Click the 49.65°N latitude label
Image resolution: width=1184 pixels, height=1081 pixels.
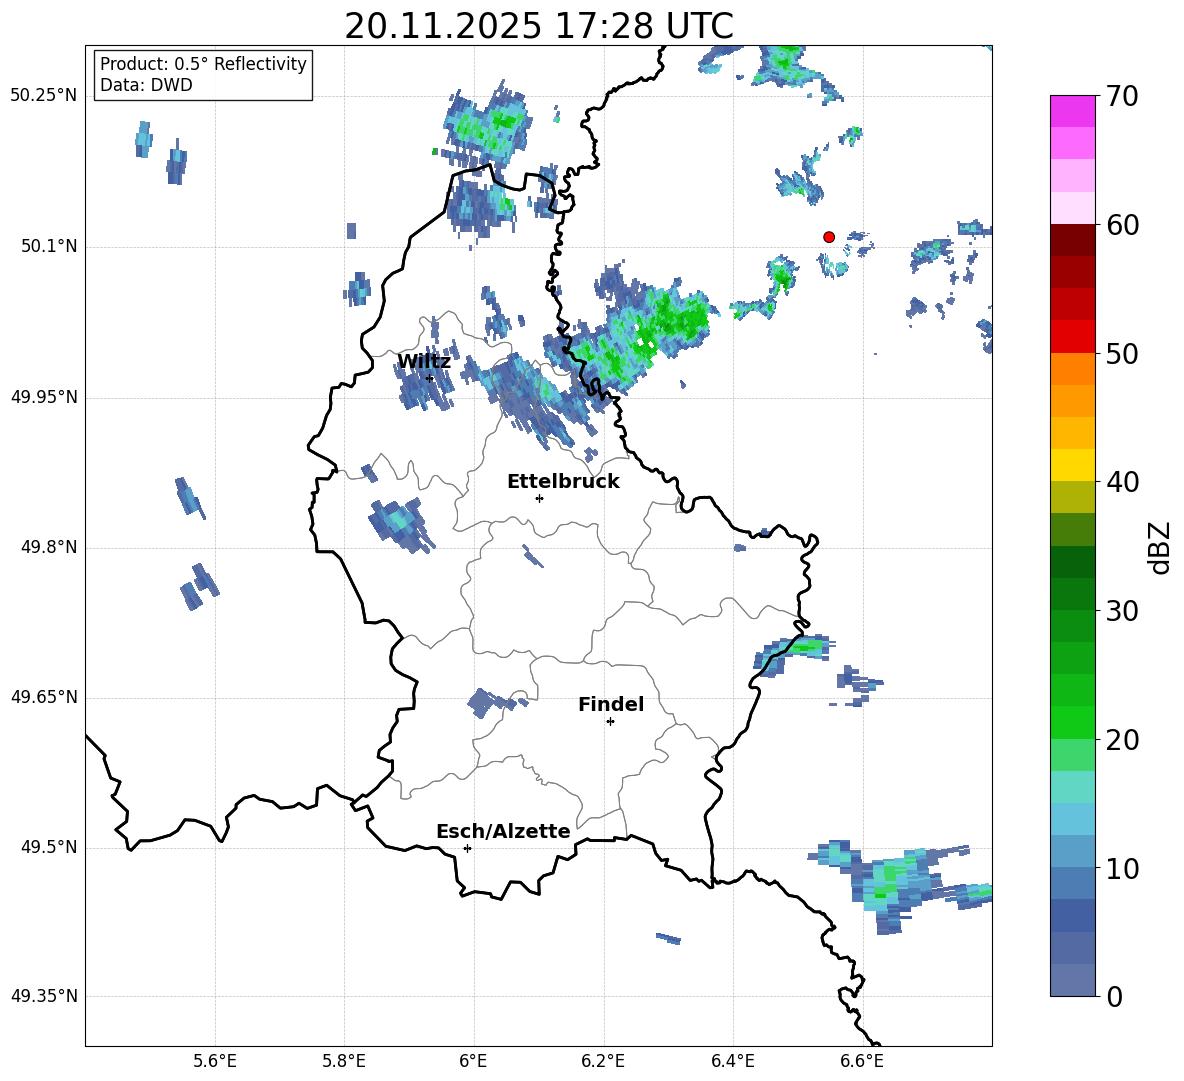[43, 697]
